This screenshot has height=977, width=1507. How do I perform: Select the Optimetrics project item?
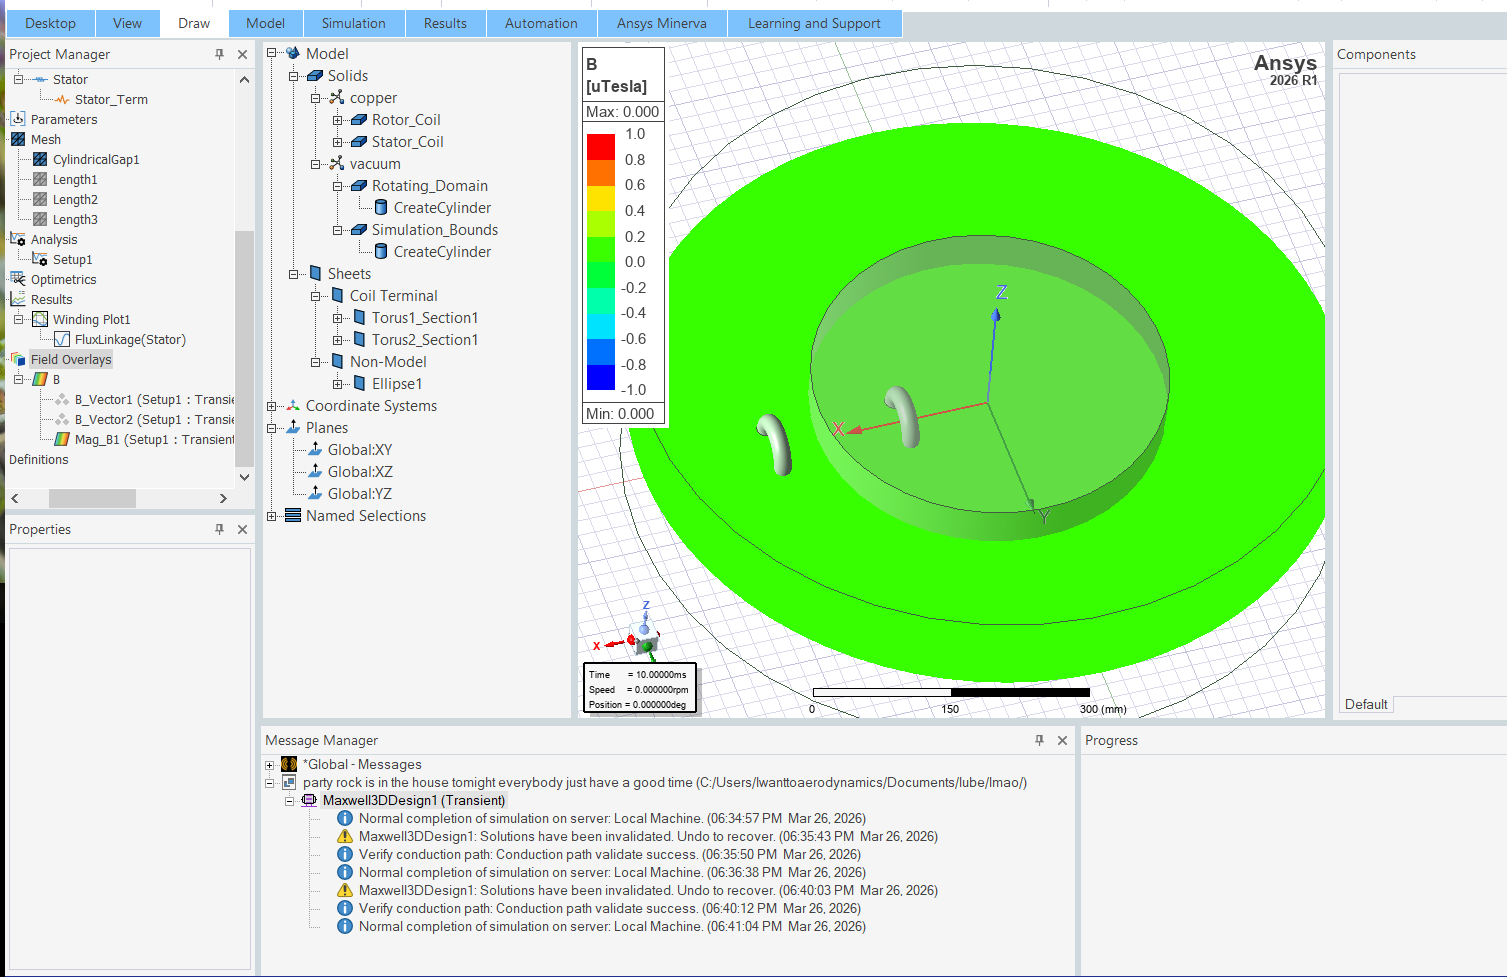tap(63, 279)
